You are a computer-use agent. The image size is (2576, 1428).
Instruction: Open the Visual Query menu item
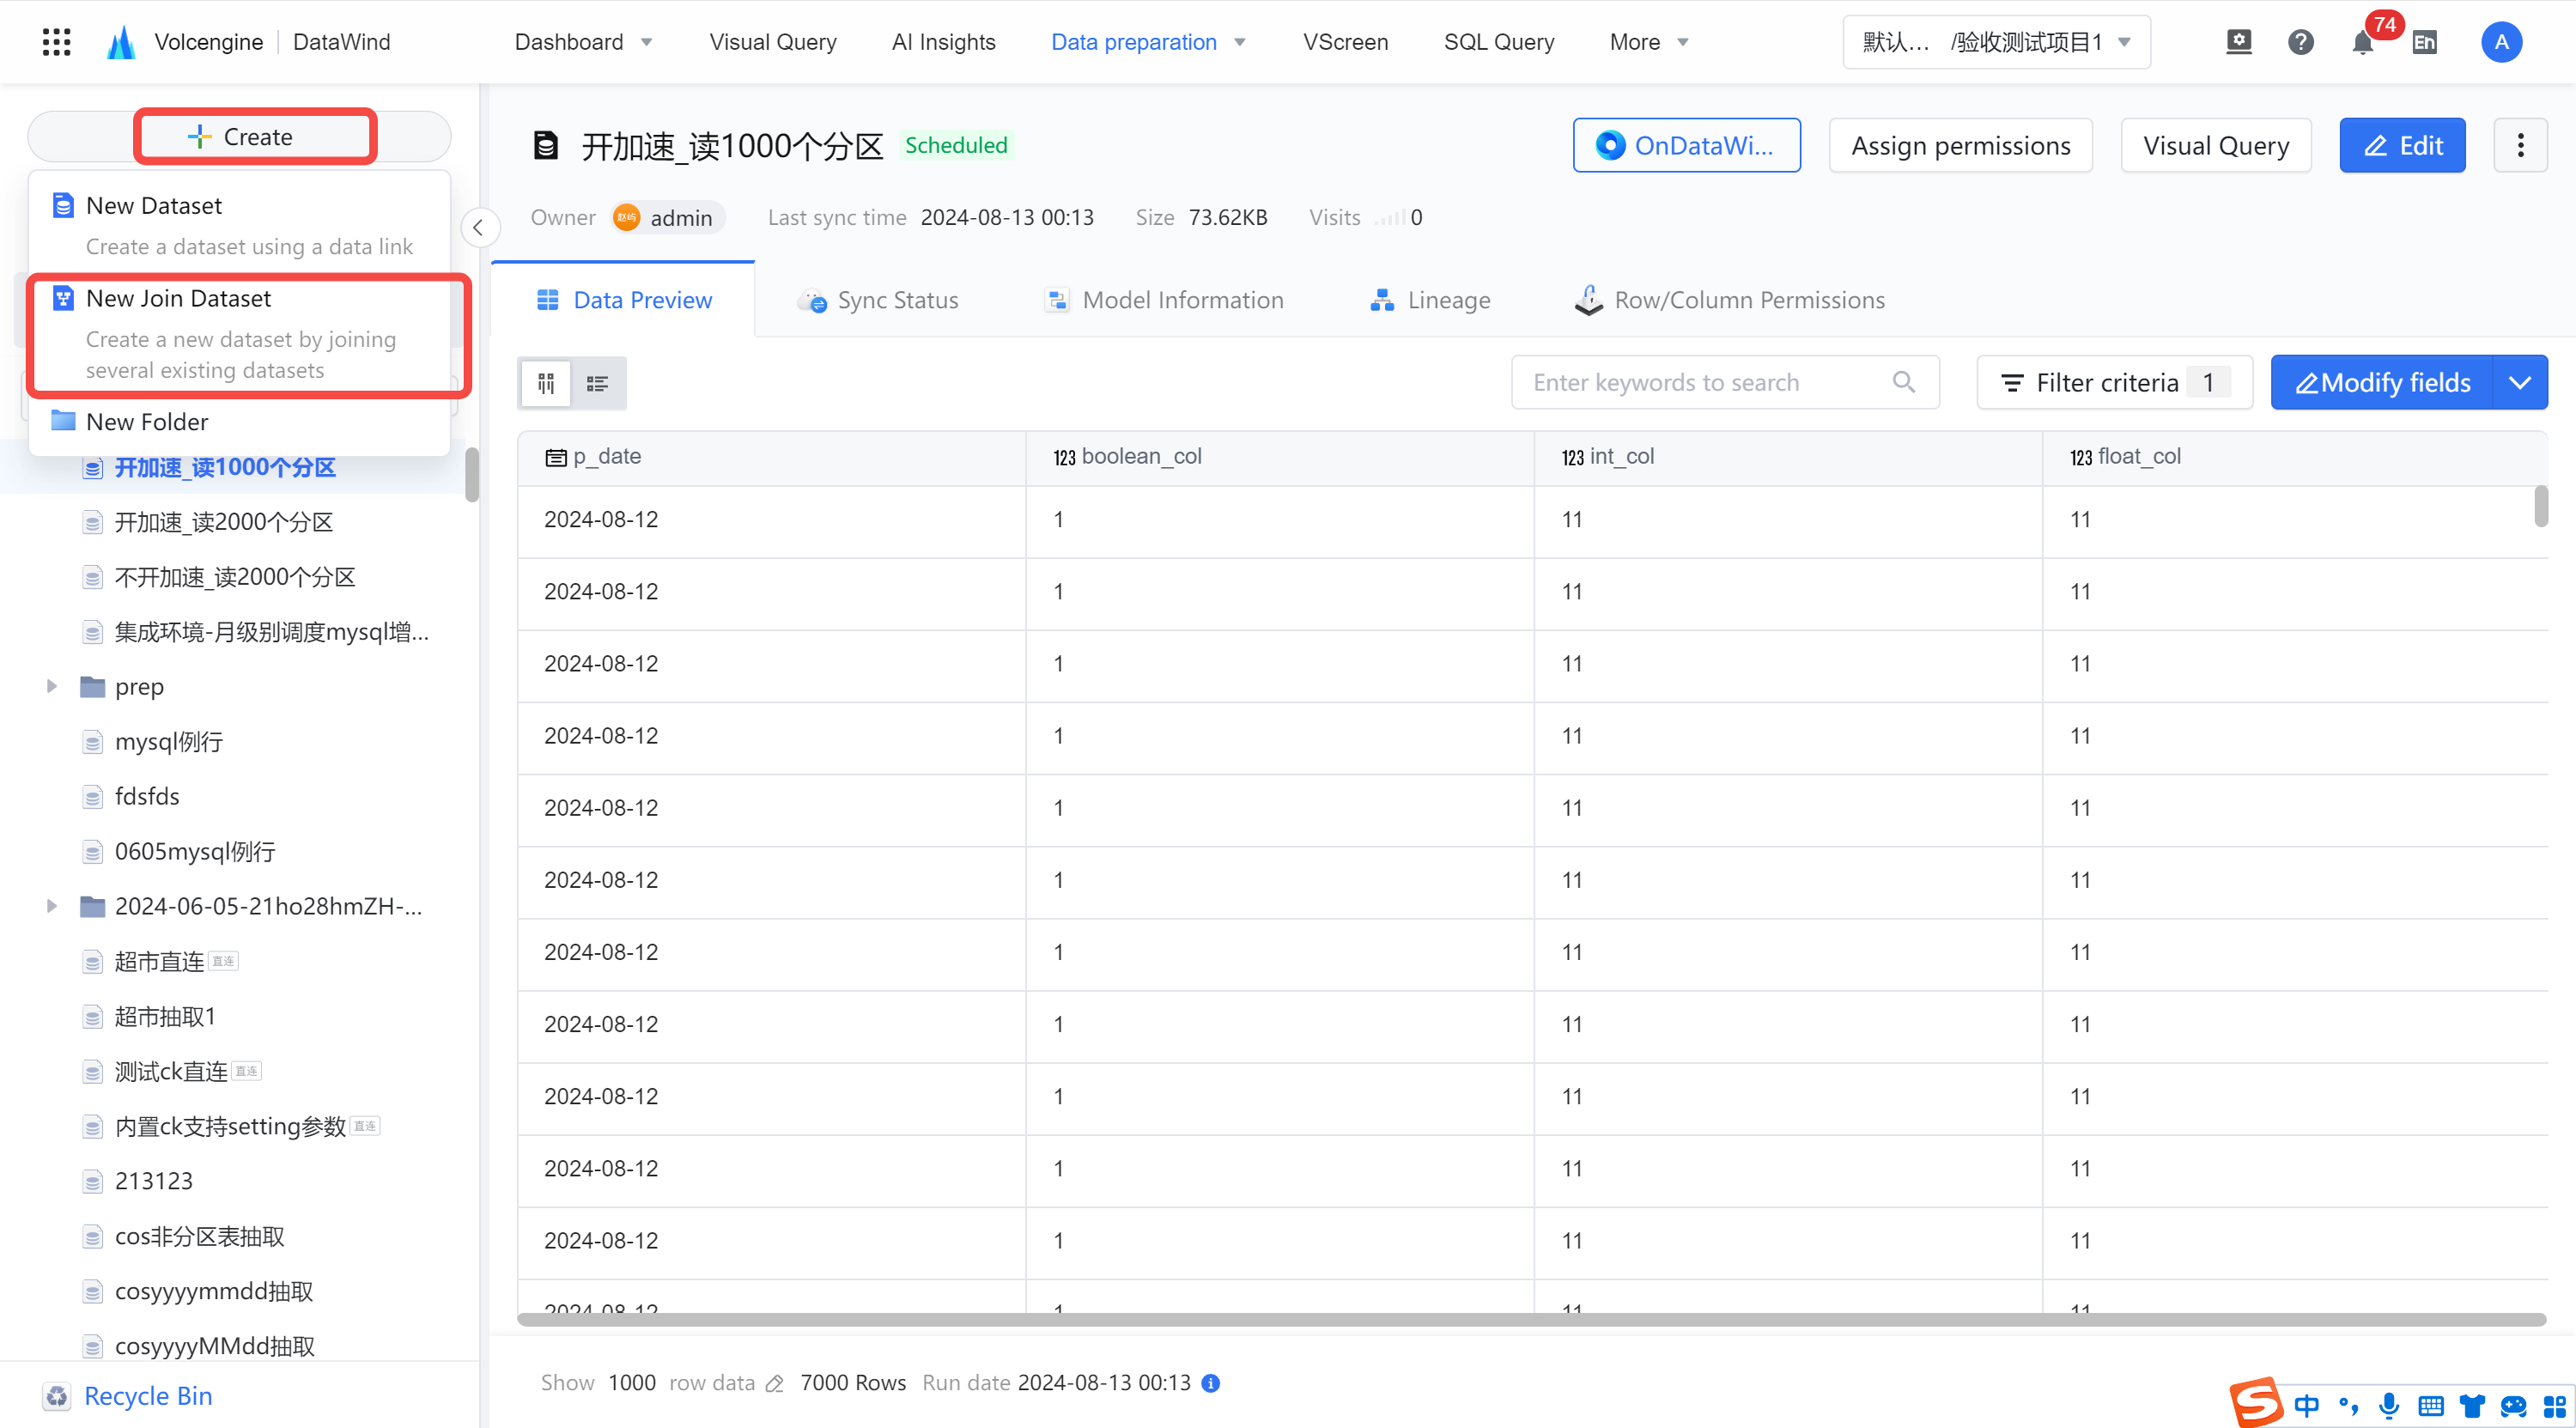[772, 42]
